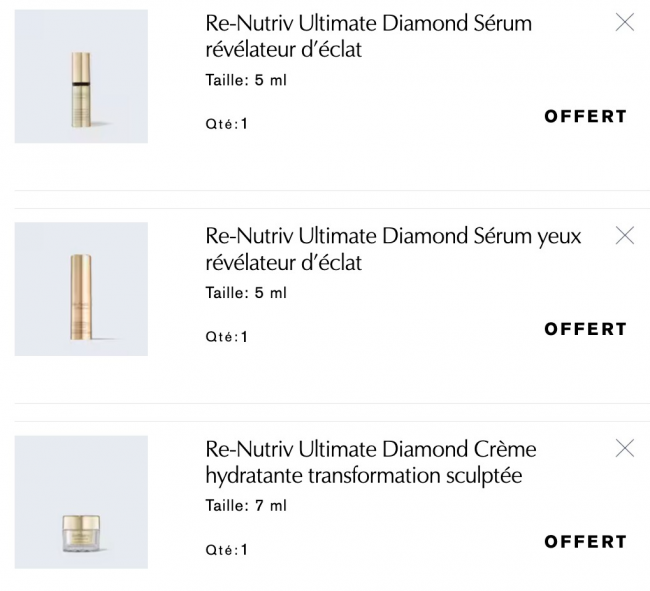Remove Re-Nutriv Diamond Sérum révélateur d'éclat item
Screen dimensions: 650x591
coord(625,23)
